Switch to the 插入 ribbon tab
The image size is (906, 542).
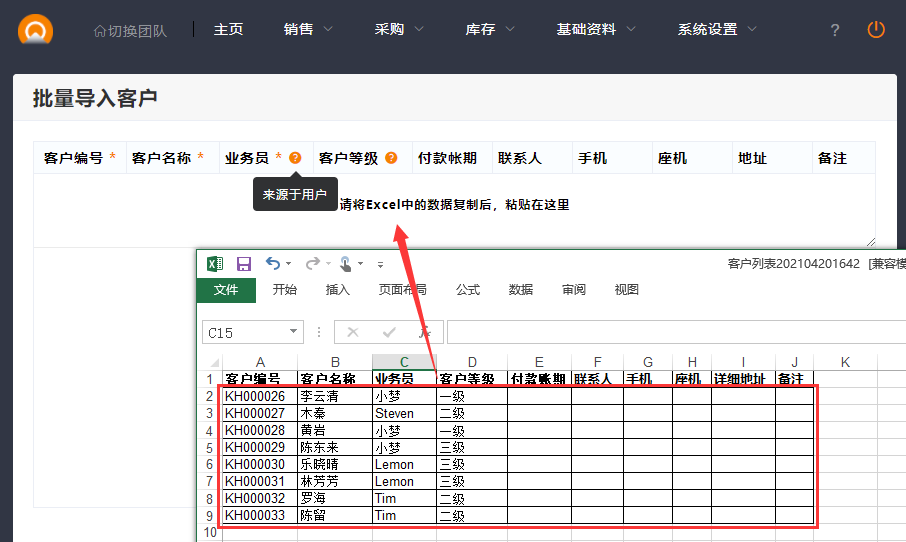[x=338, y=290]
